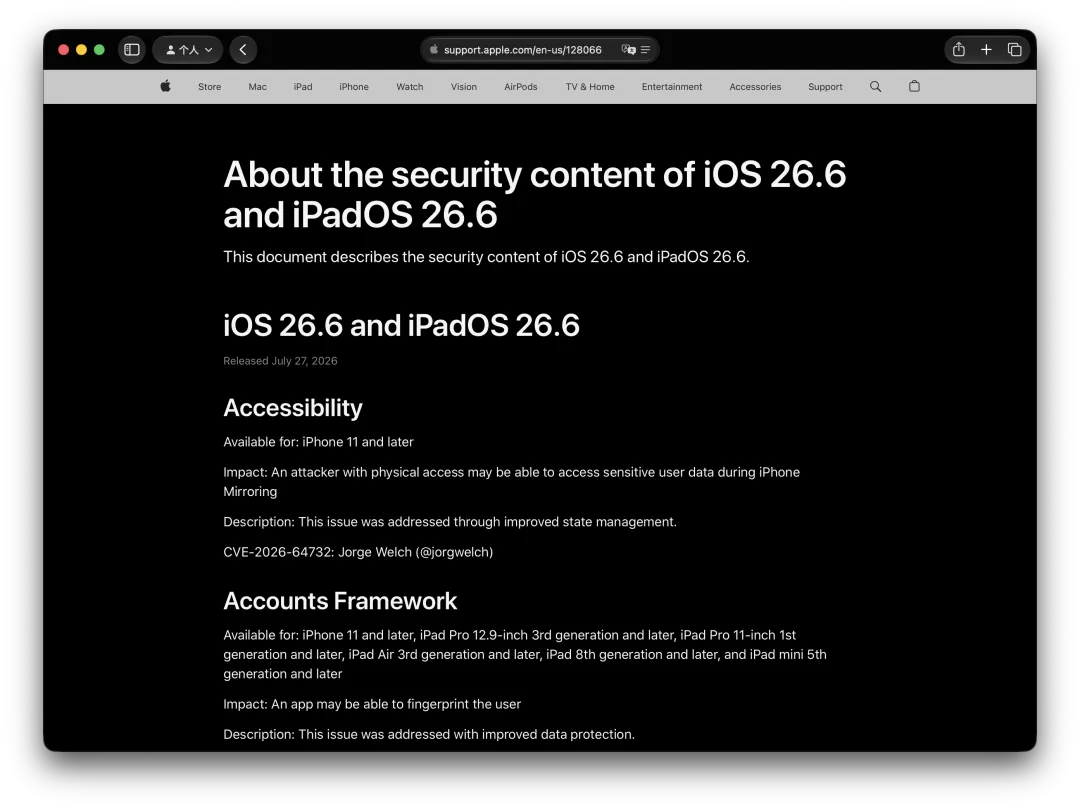Click the translate icon in address bar

click(628, 50)
